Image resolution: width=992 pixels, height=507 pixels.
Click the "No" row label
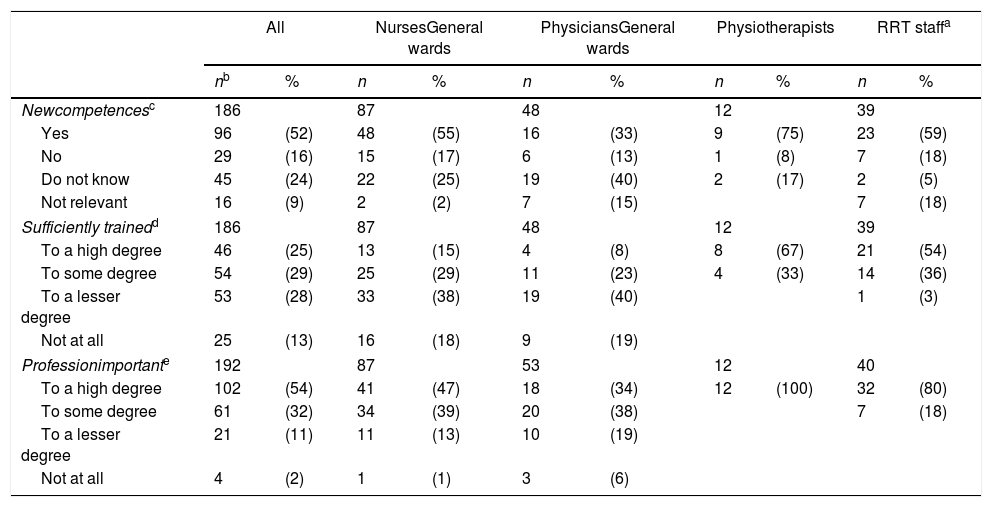click(51, 156)
